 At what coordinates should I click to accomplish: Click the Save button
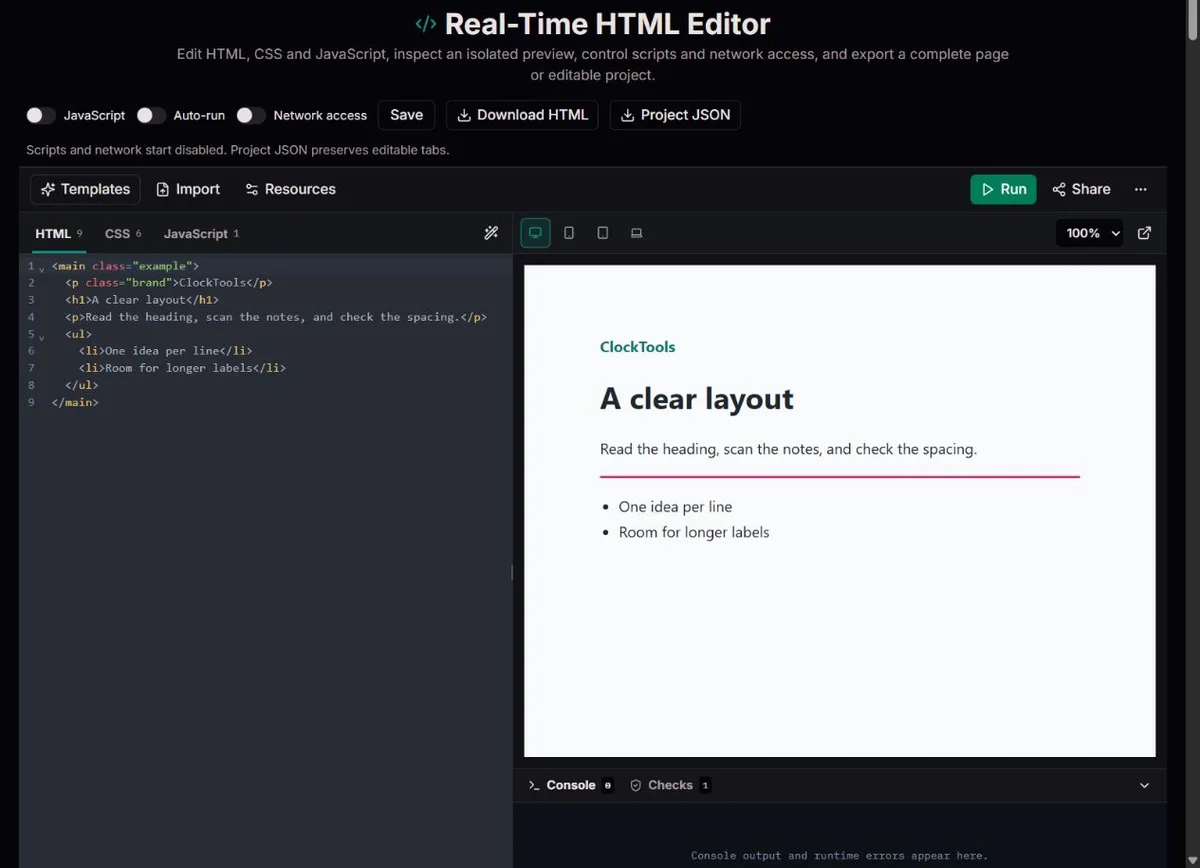pos(406,115)
